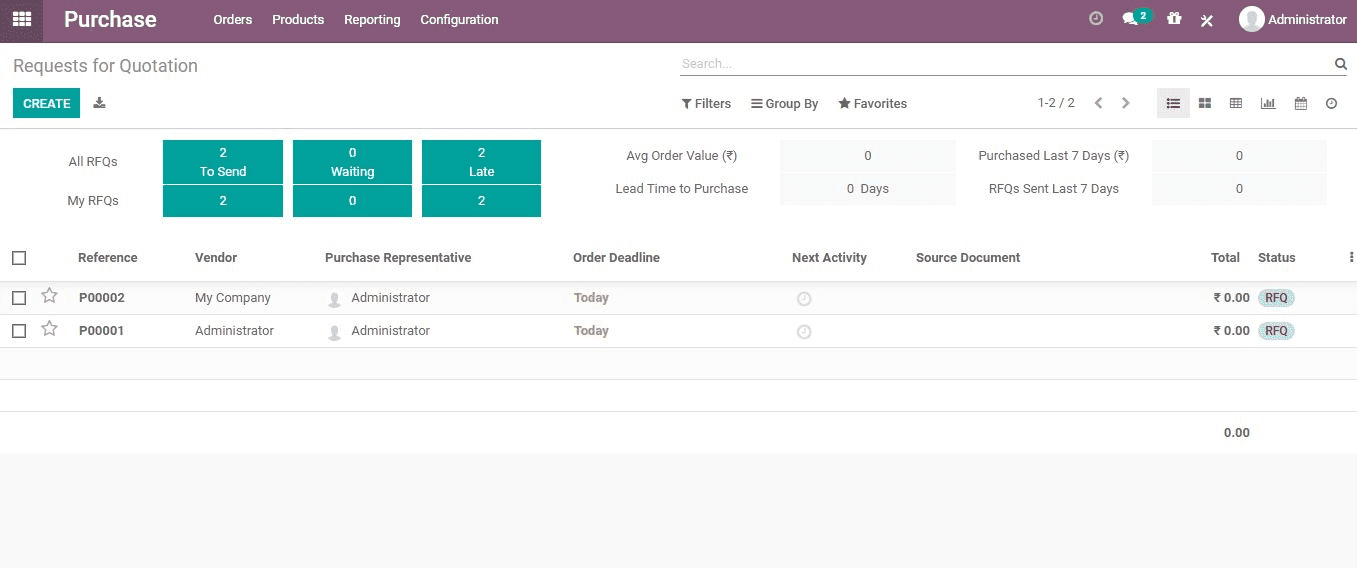
Task: Filter All RFQs Waiting tile
Action: [352, 162]
